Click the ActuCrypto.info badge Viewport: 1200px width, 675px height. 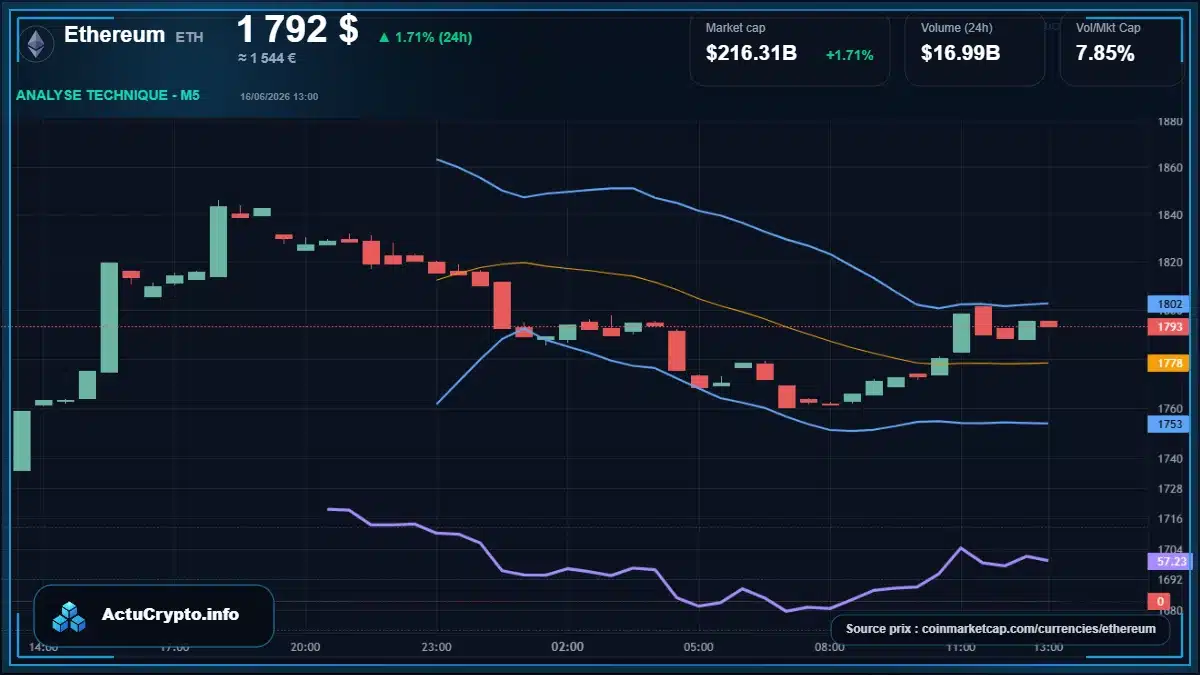pos(154,616)
